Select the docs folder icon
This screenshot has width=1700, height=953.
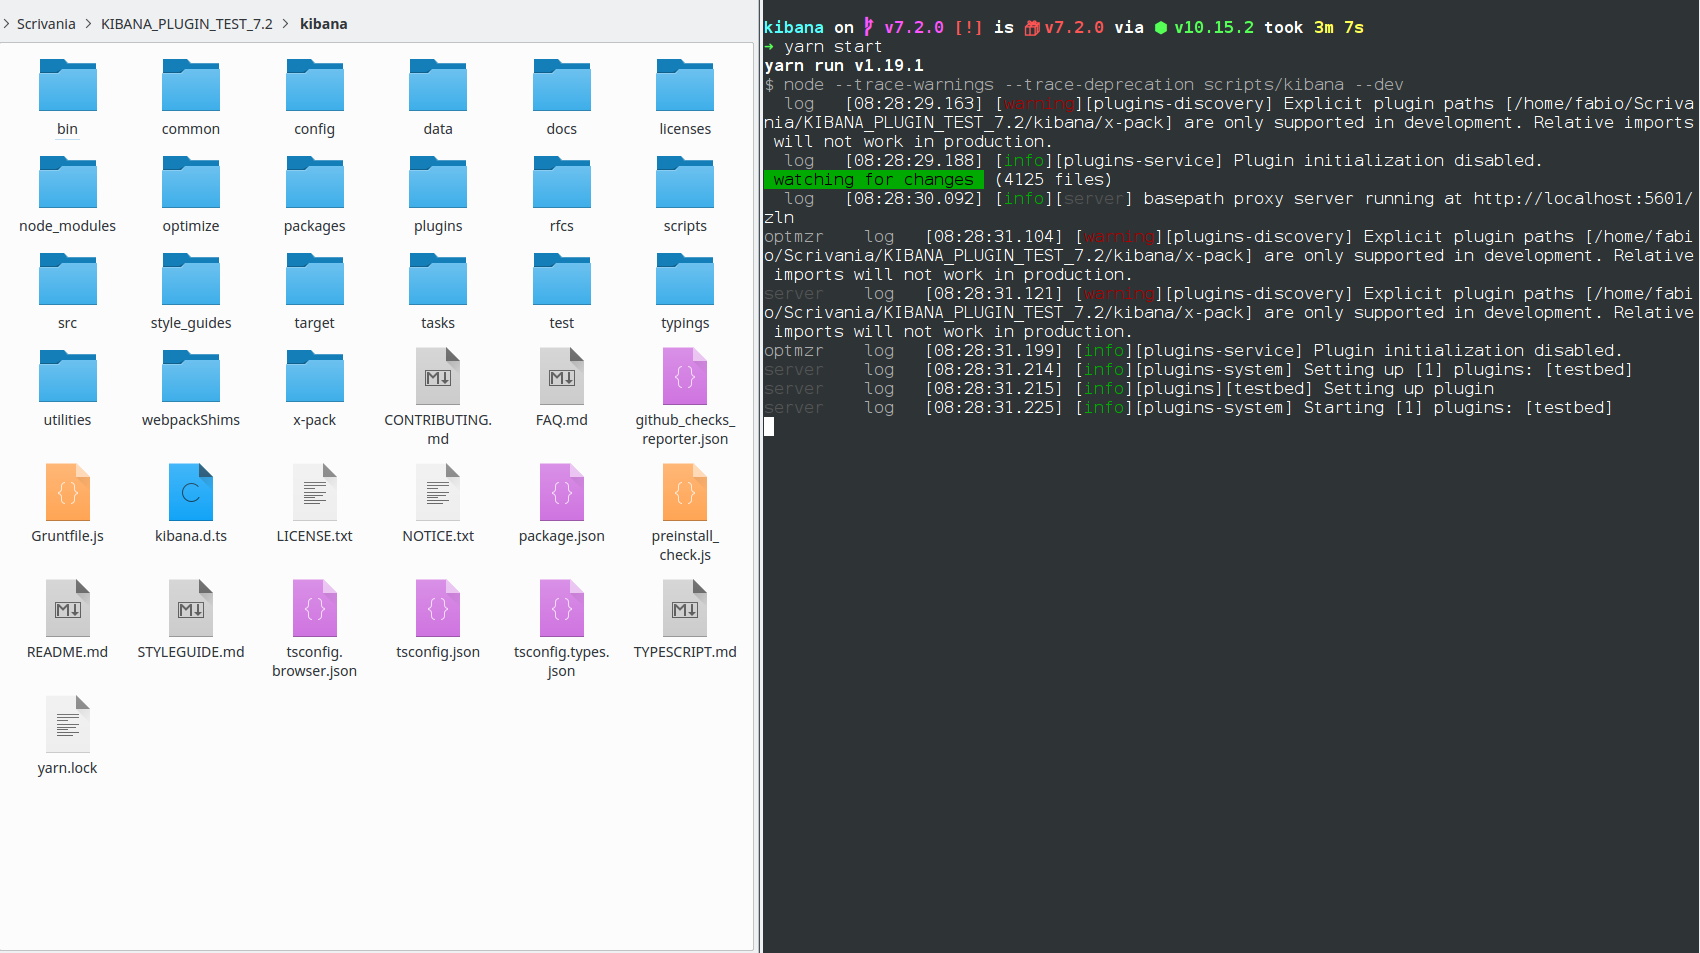[562, 85]
